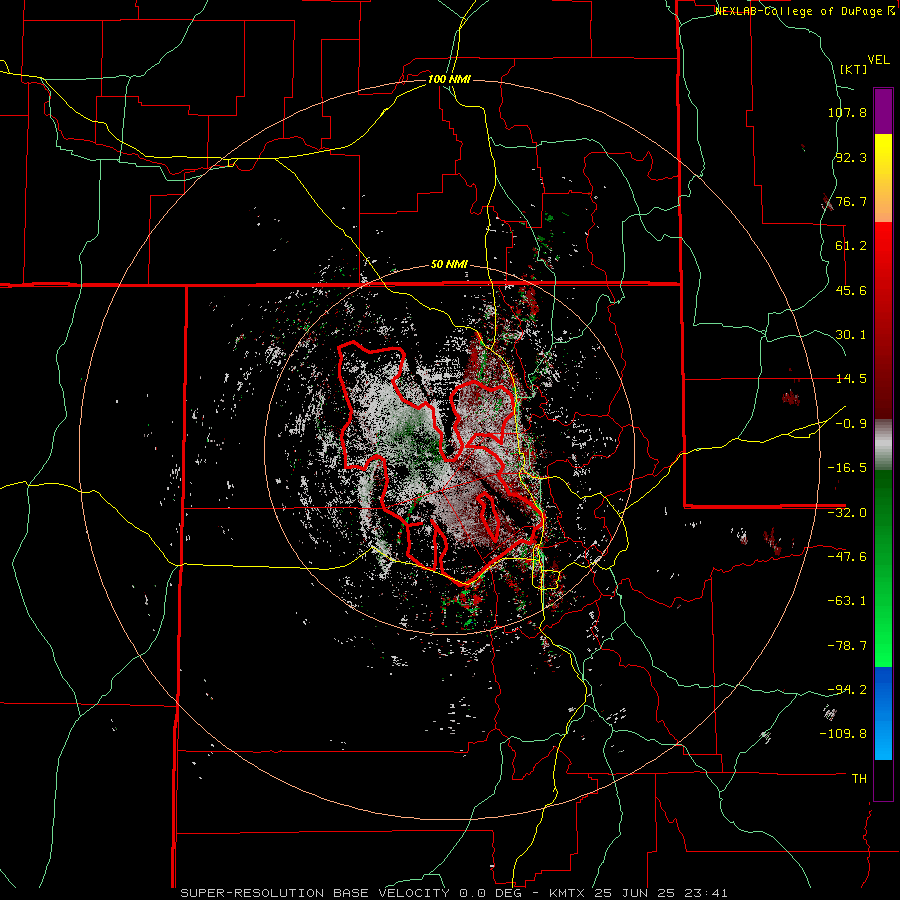Click the 14.5 velocity scale value

851,379
